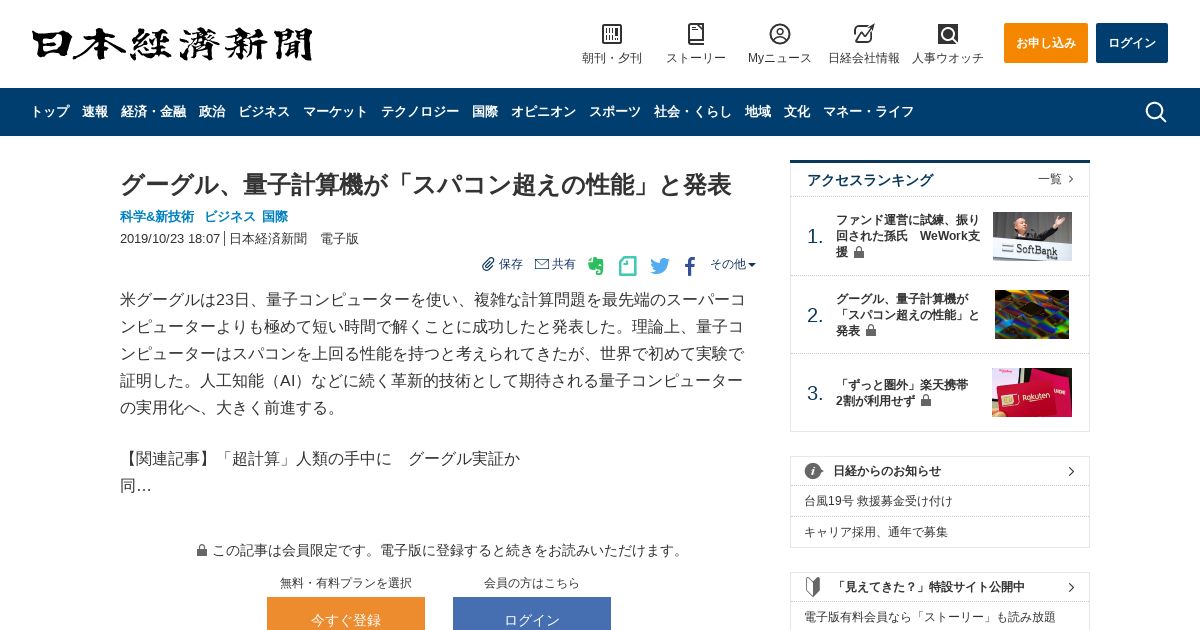
Task: Click text 電子版有料会員なら「ストーリー」も読み放題
Action: (x=930, y=617)
